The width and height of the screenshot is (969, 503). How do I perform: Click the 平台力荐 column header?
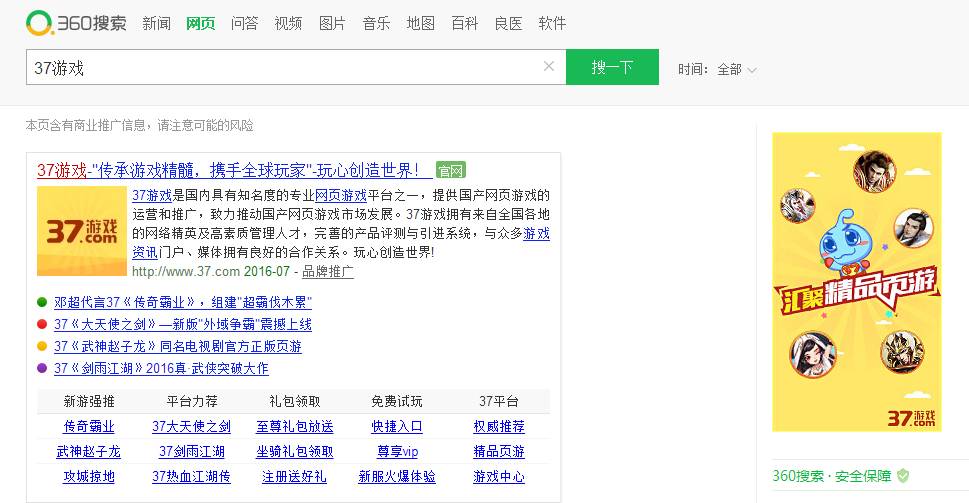click(192, 402)
